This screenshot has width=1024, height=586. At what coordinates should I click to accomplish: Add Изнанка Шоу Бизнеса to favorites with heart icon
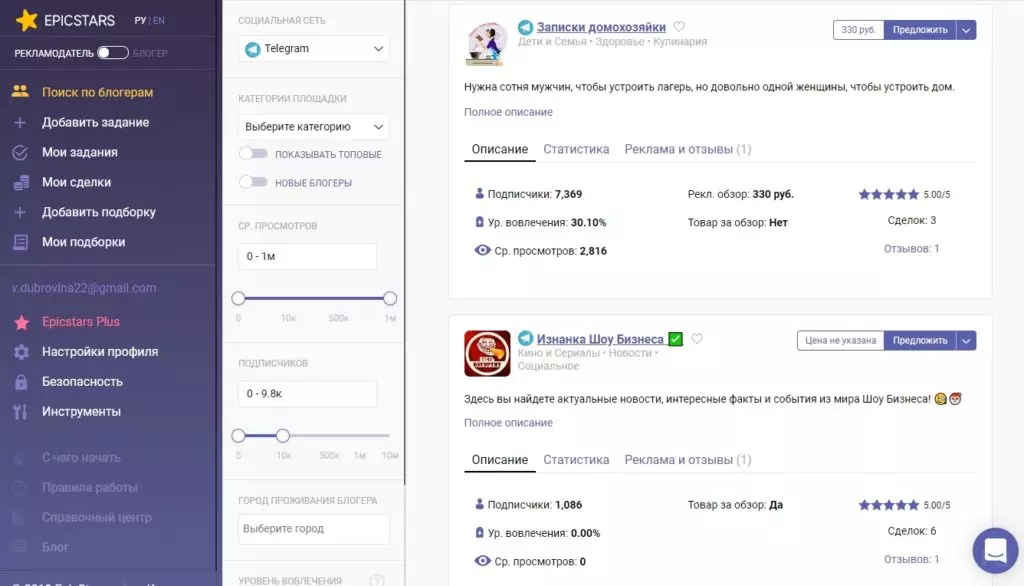(x=697, y=338)
